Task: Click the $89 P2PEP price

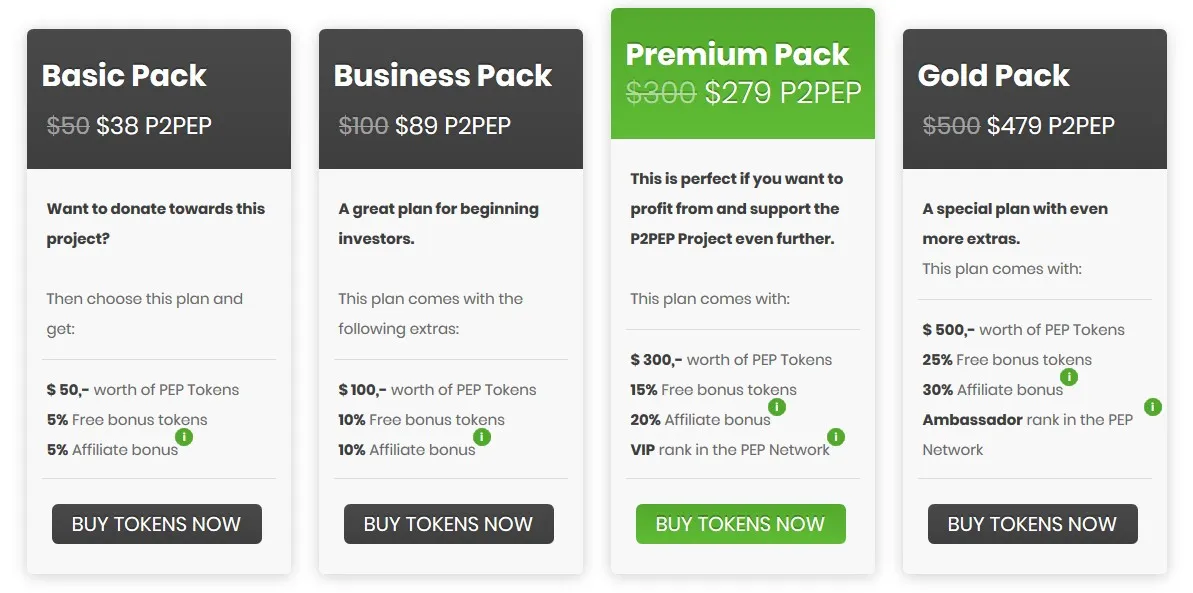Action: tap(453, 126)
